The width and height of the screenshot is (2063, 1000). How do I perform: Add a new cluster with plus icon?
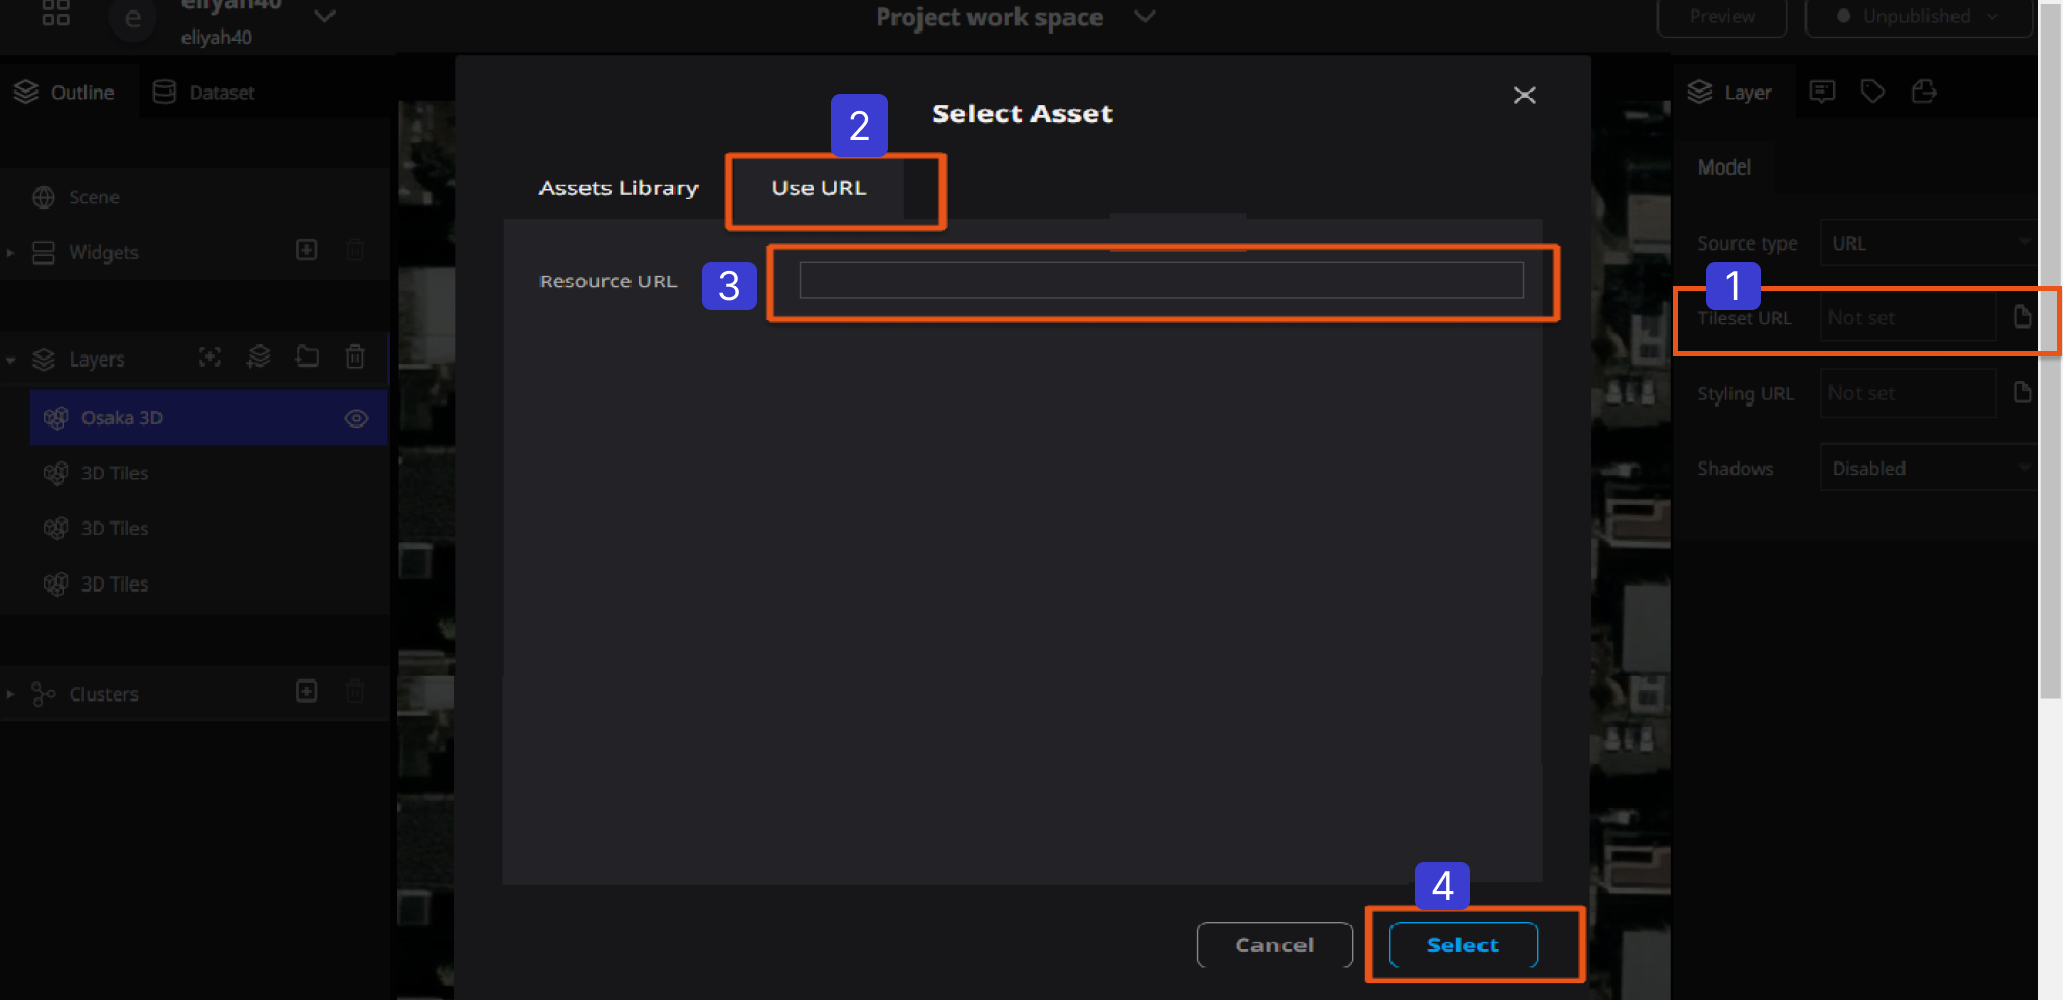click(x=307, y=691)
